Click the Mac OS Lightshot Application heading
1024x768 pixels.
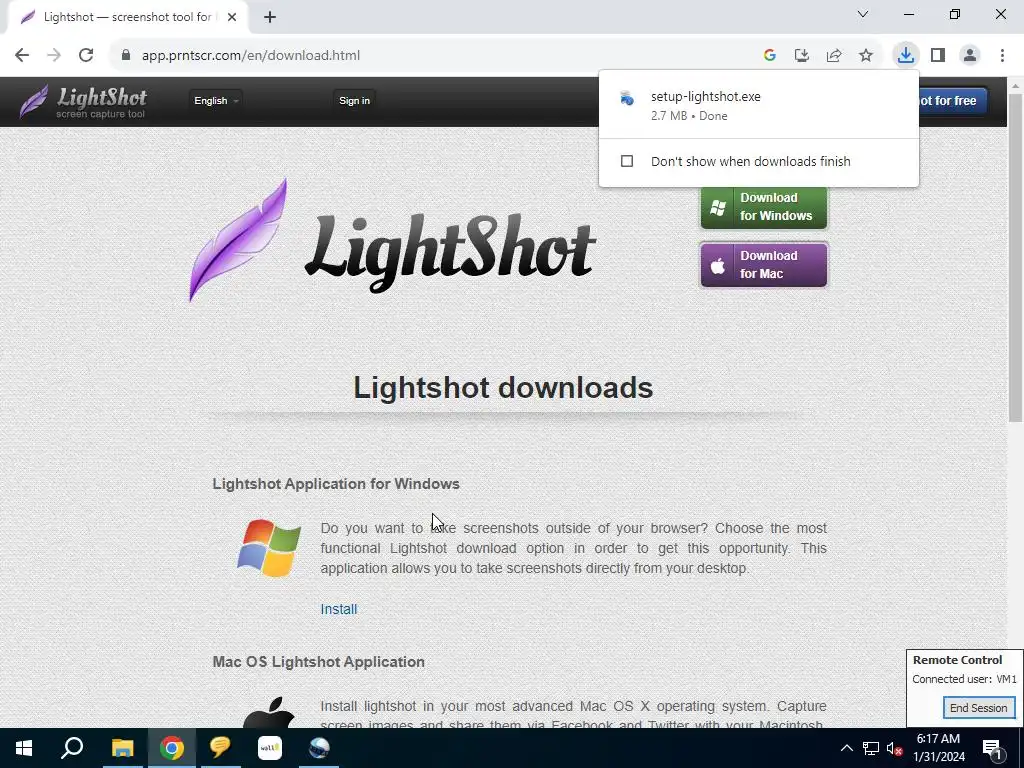(318, 662)
